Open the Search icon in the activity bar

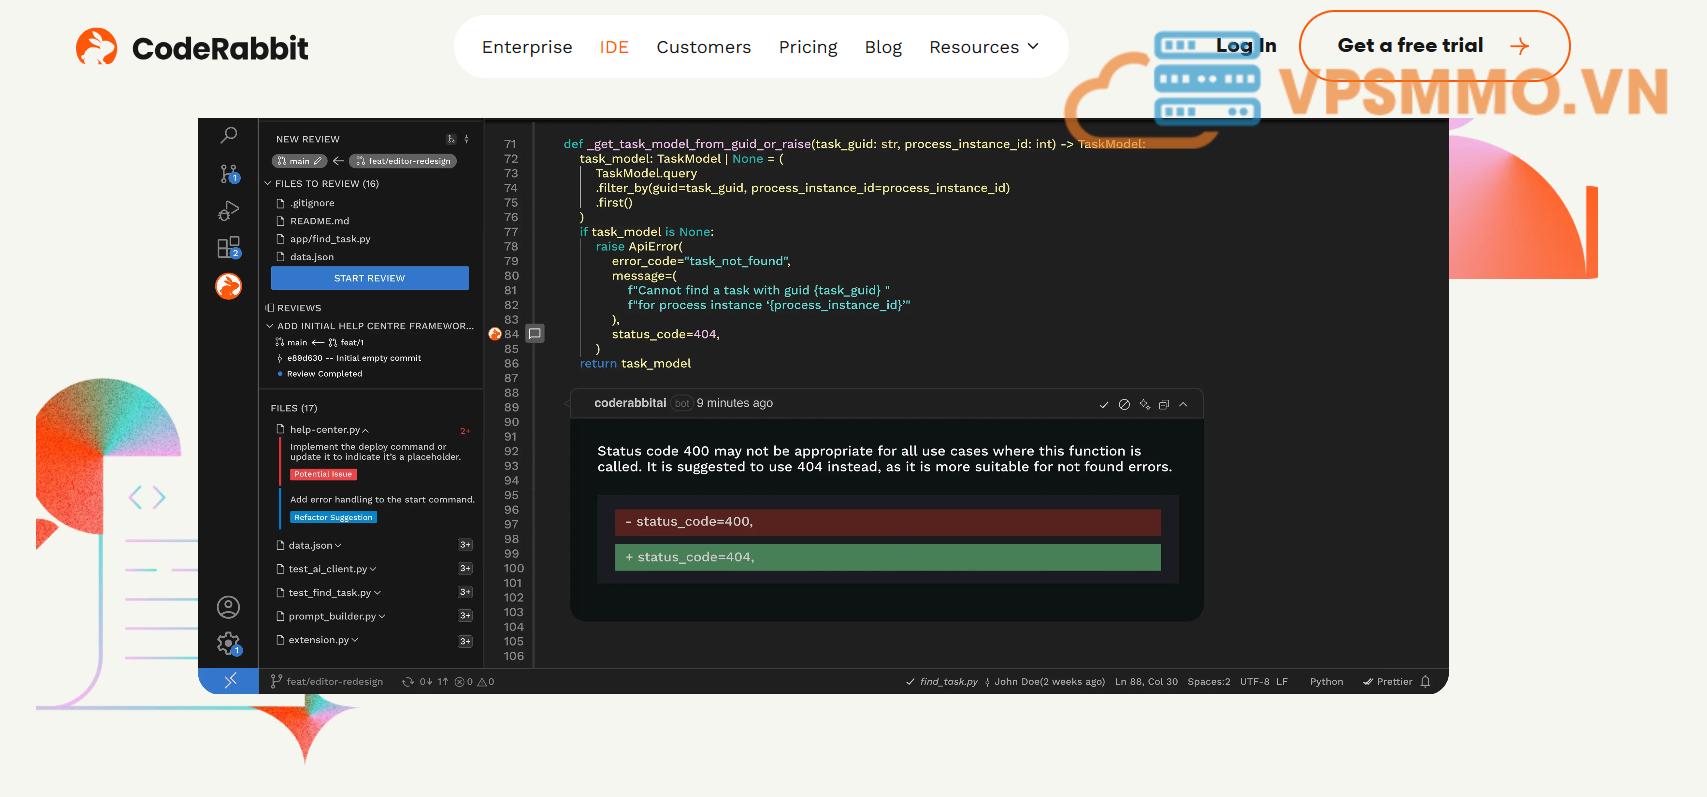[229, 135]
